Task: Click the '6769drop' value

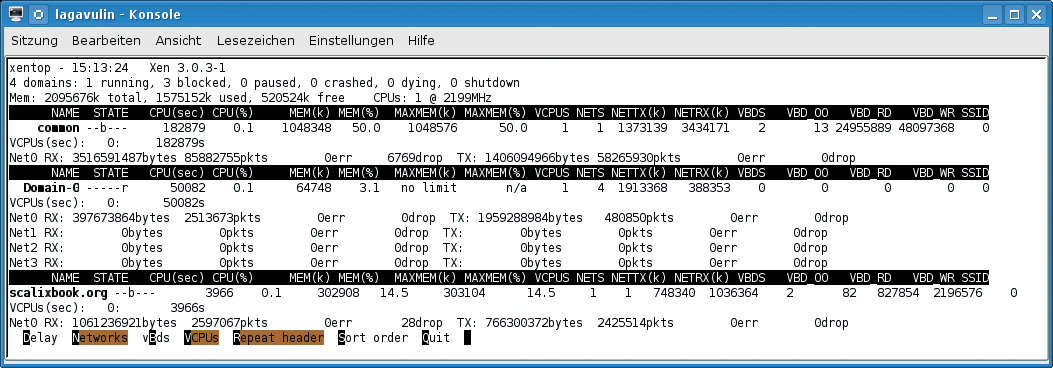Action: [415, 158]
